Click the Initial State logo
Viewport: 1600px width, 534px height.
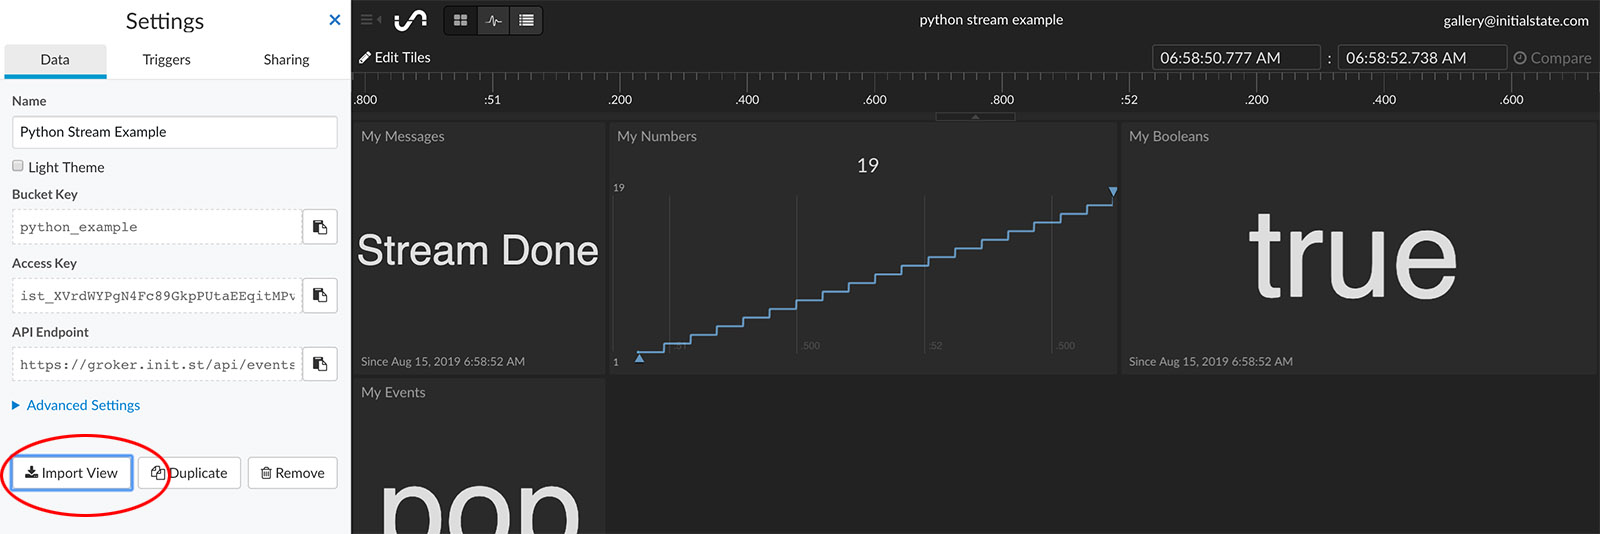[x=411, y=20]
